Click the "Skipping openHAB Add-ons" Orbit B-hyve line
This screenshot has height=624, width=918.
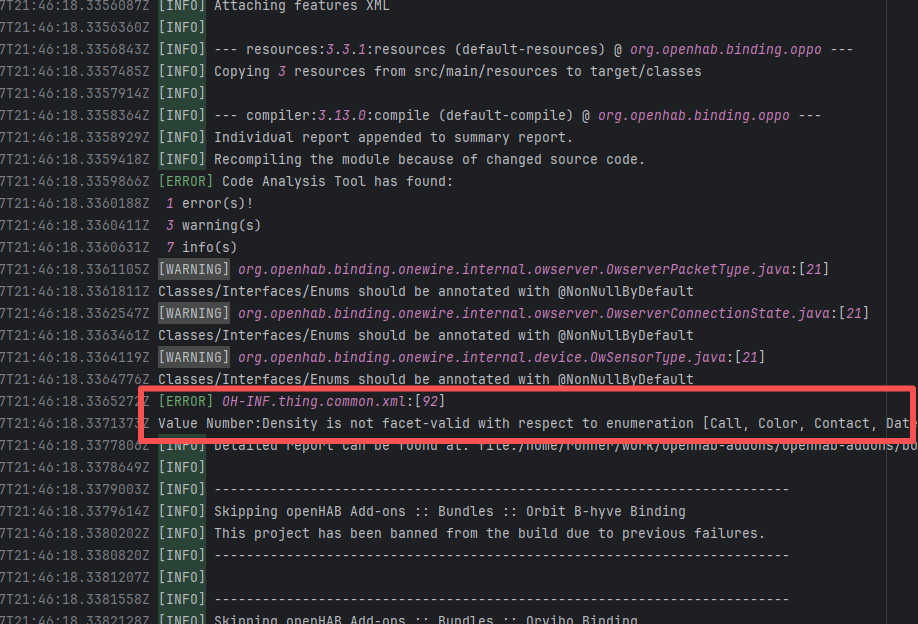pos(450,512)
